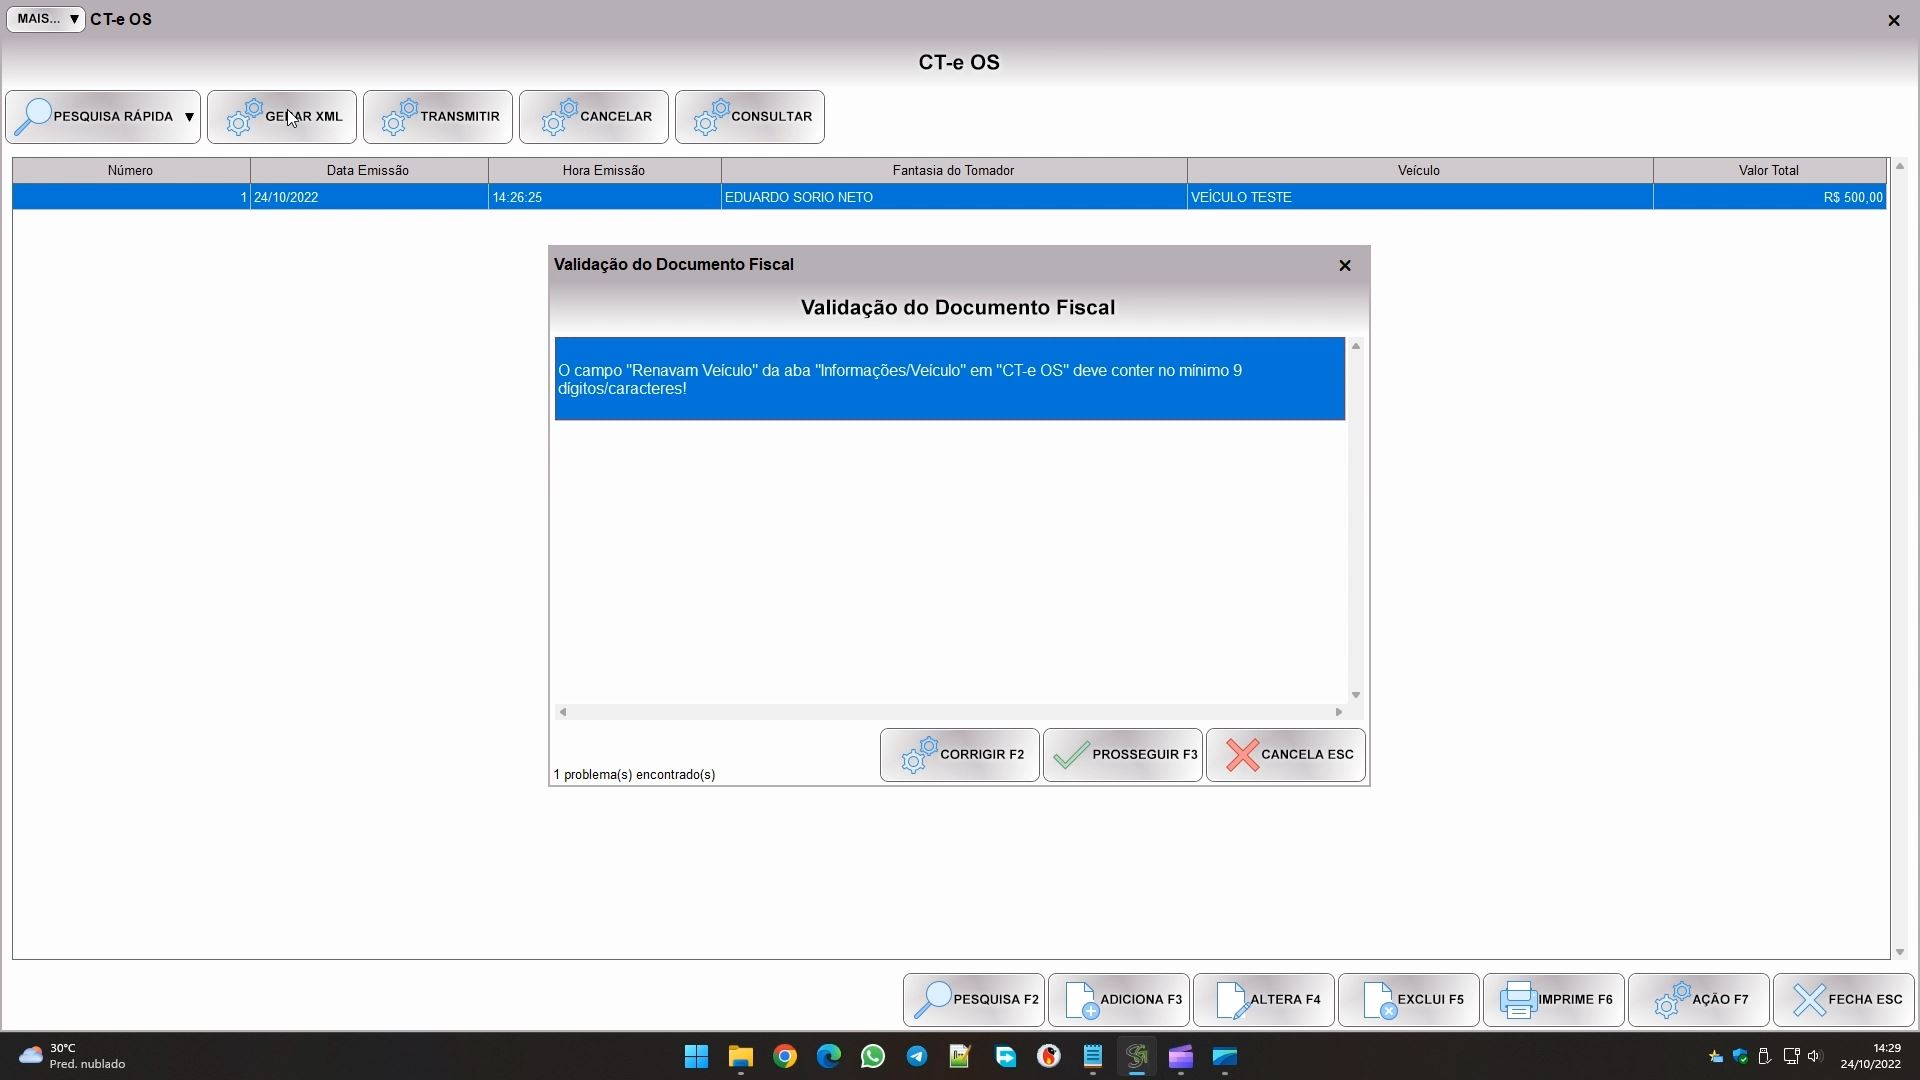1920x1080 pixels.
Task: Click CORRIGIR F2 in validation dialog
Action: 960,755
